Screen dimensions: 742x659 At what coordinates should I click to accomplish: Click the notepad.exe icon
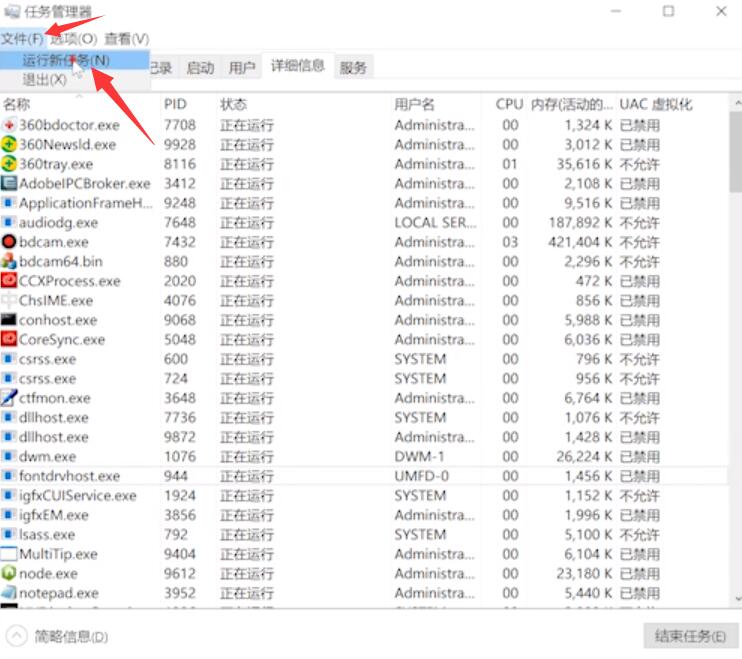(x=9, y=592)
